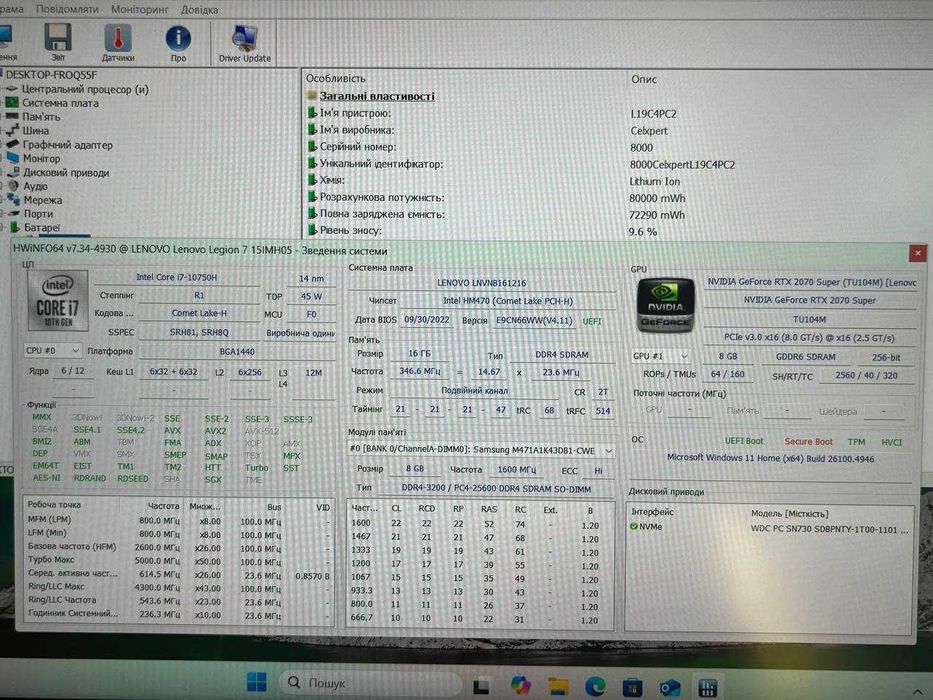Click design capacity value 80000 mWh
Image resolution: width=933 pixels, height=700 pixels.
coord(657,198)
